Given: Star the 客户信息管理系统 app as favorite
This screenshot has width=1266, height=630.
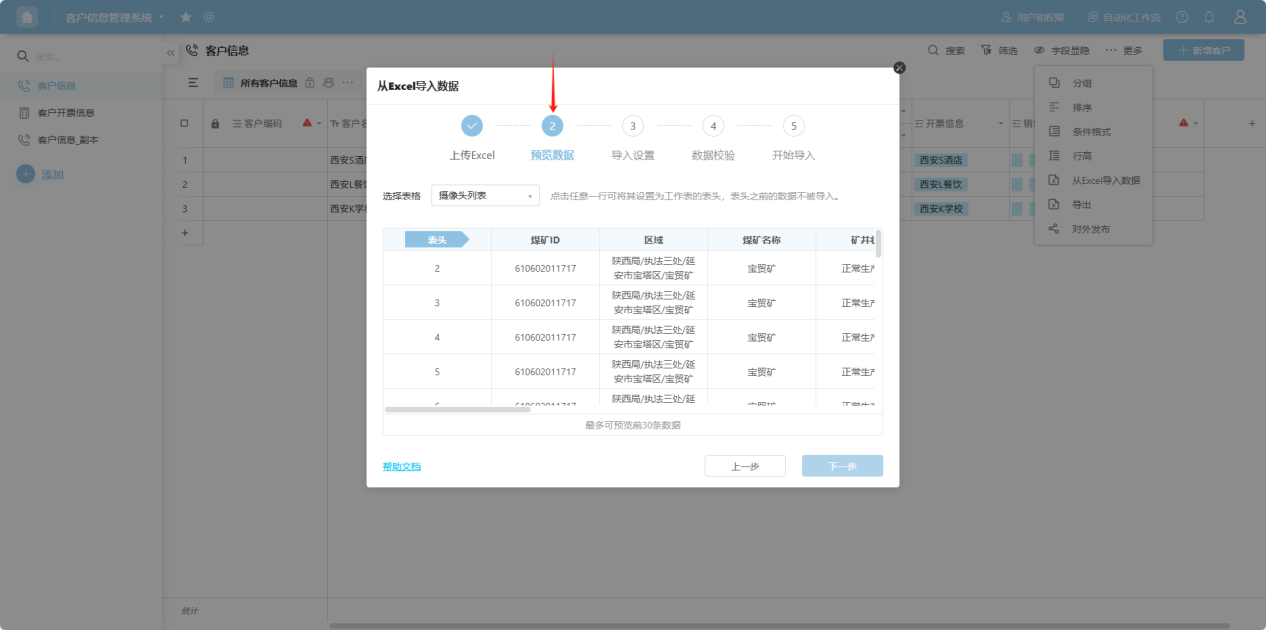Looking at the screenshot, I should (186, 17).
